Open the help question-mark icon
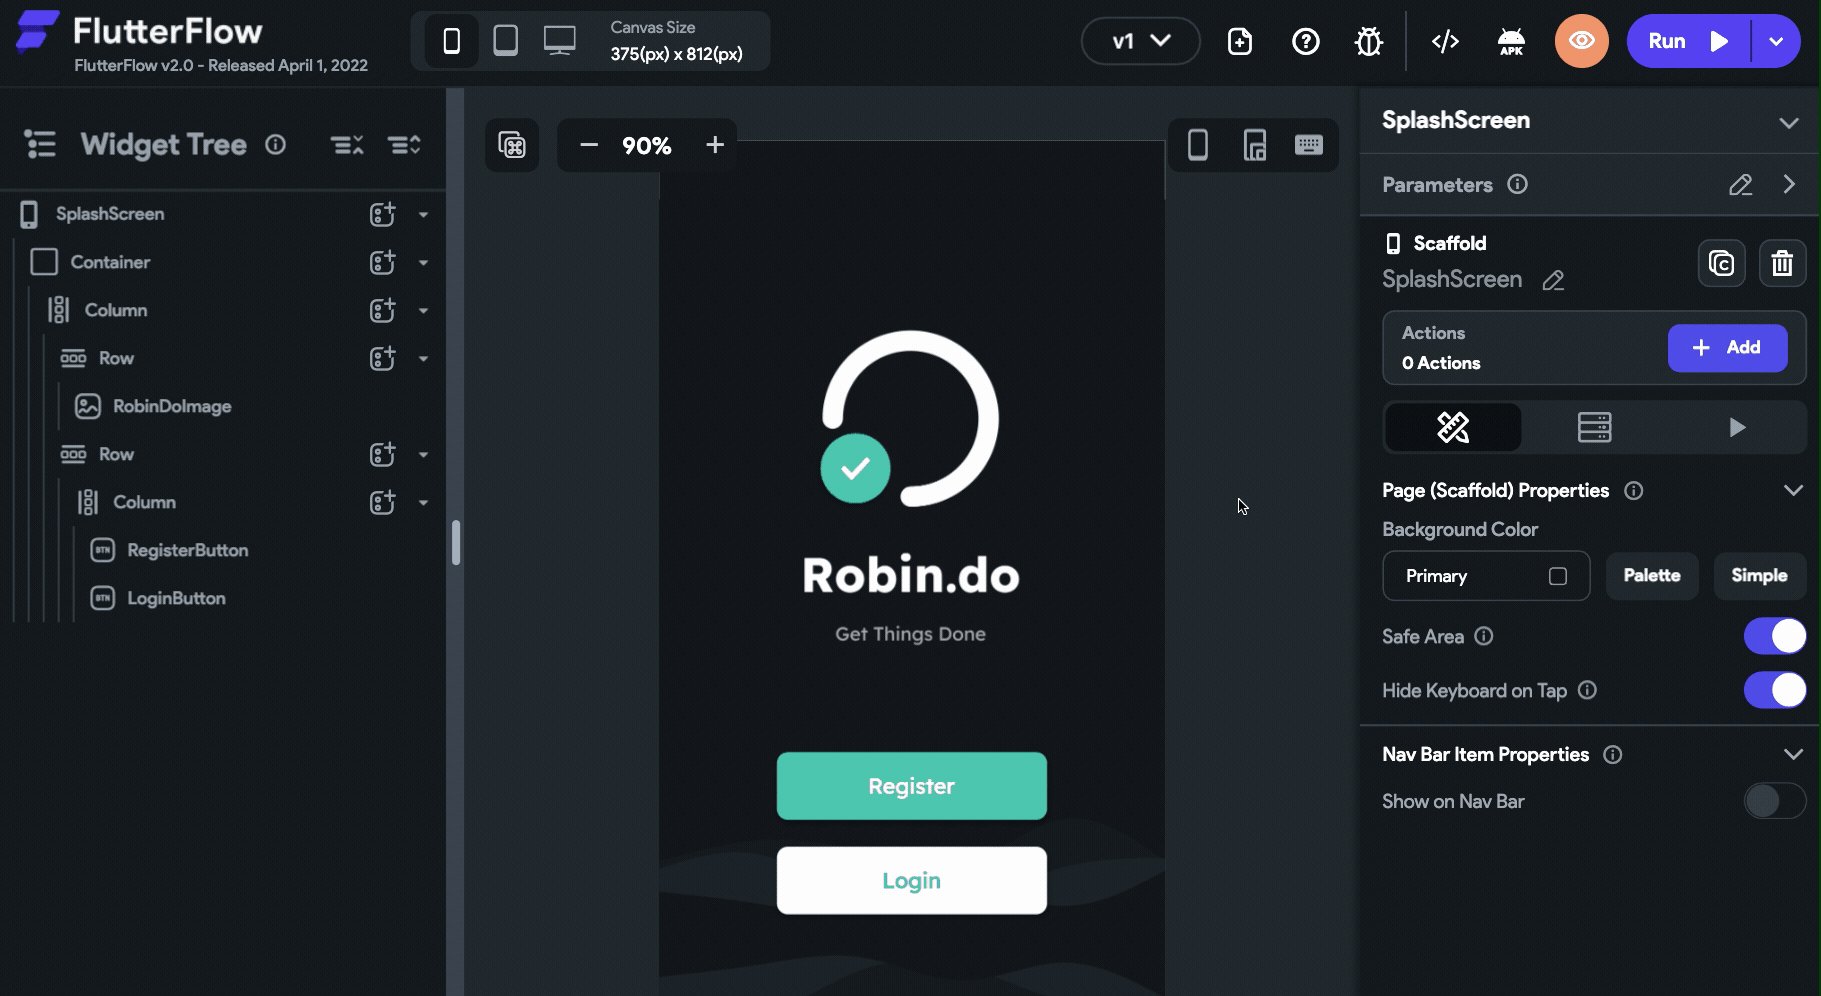Screen dimensions: 1821x996 coord(1306,41)
